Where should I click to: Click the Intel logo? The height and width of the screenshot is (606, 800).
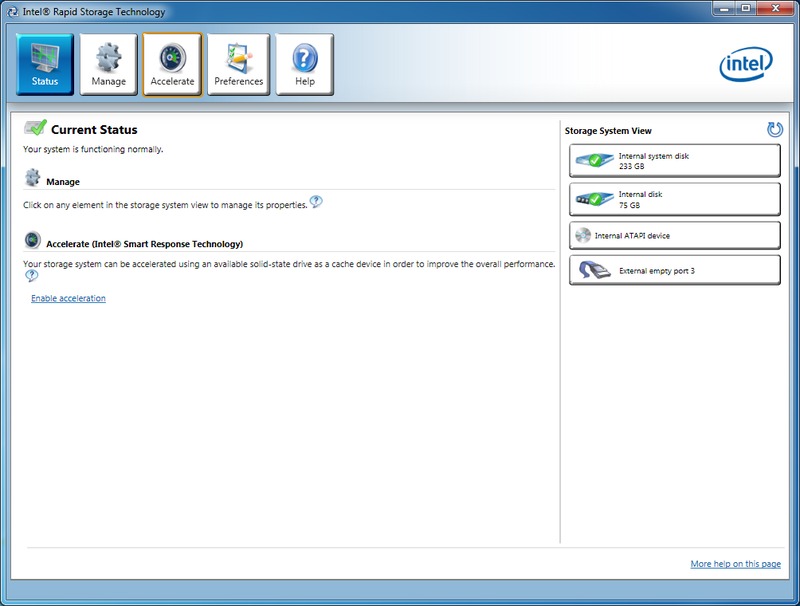(746, 66)
